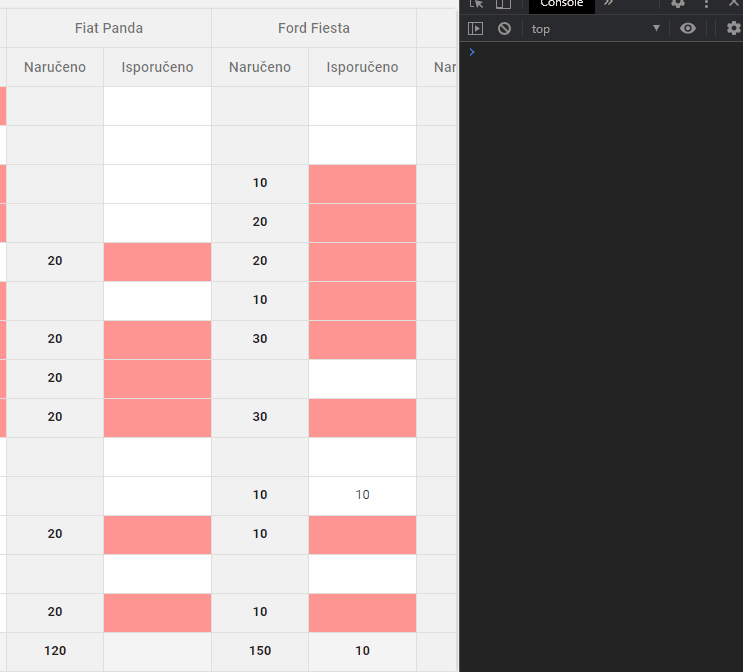Show the console sidebar
The image size is (743, 672).
point(476,29)
